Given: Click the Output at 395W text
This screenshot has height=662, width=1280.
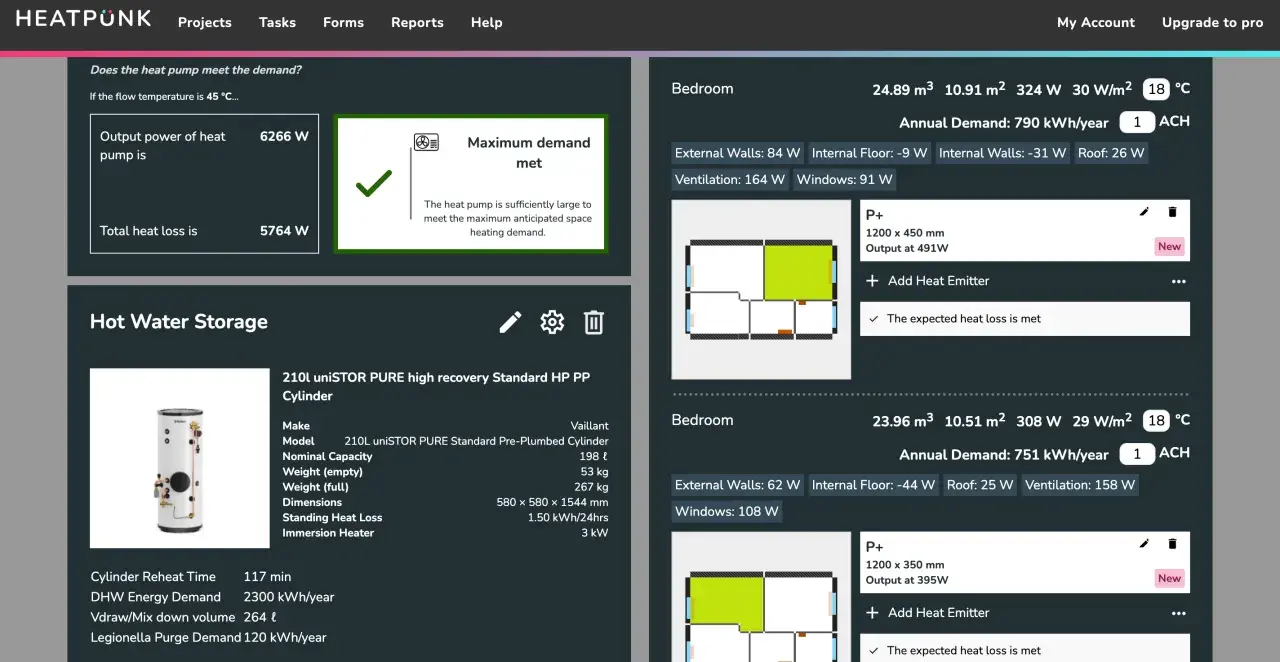Looking at the screenshot, I should click(907, 580).
